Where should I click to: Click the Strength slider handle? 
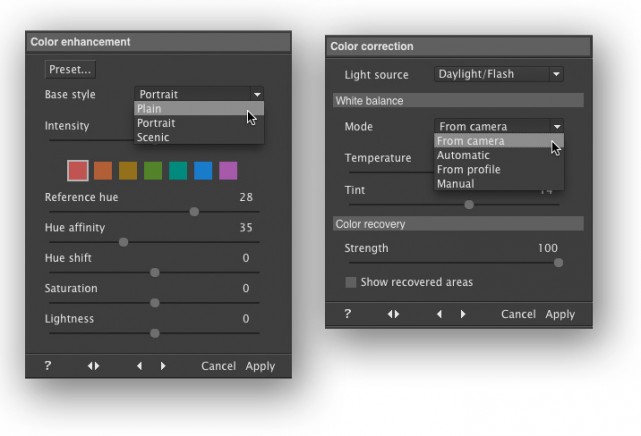(558, 263)
